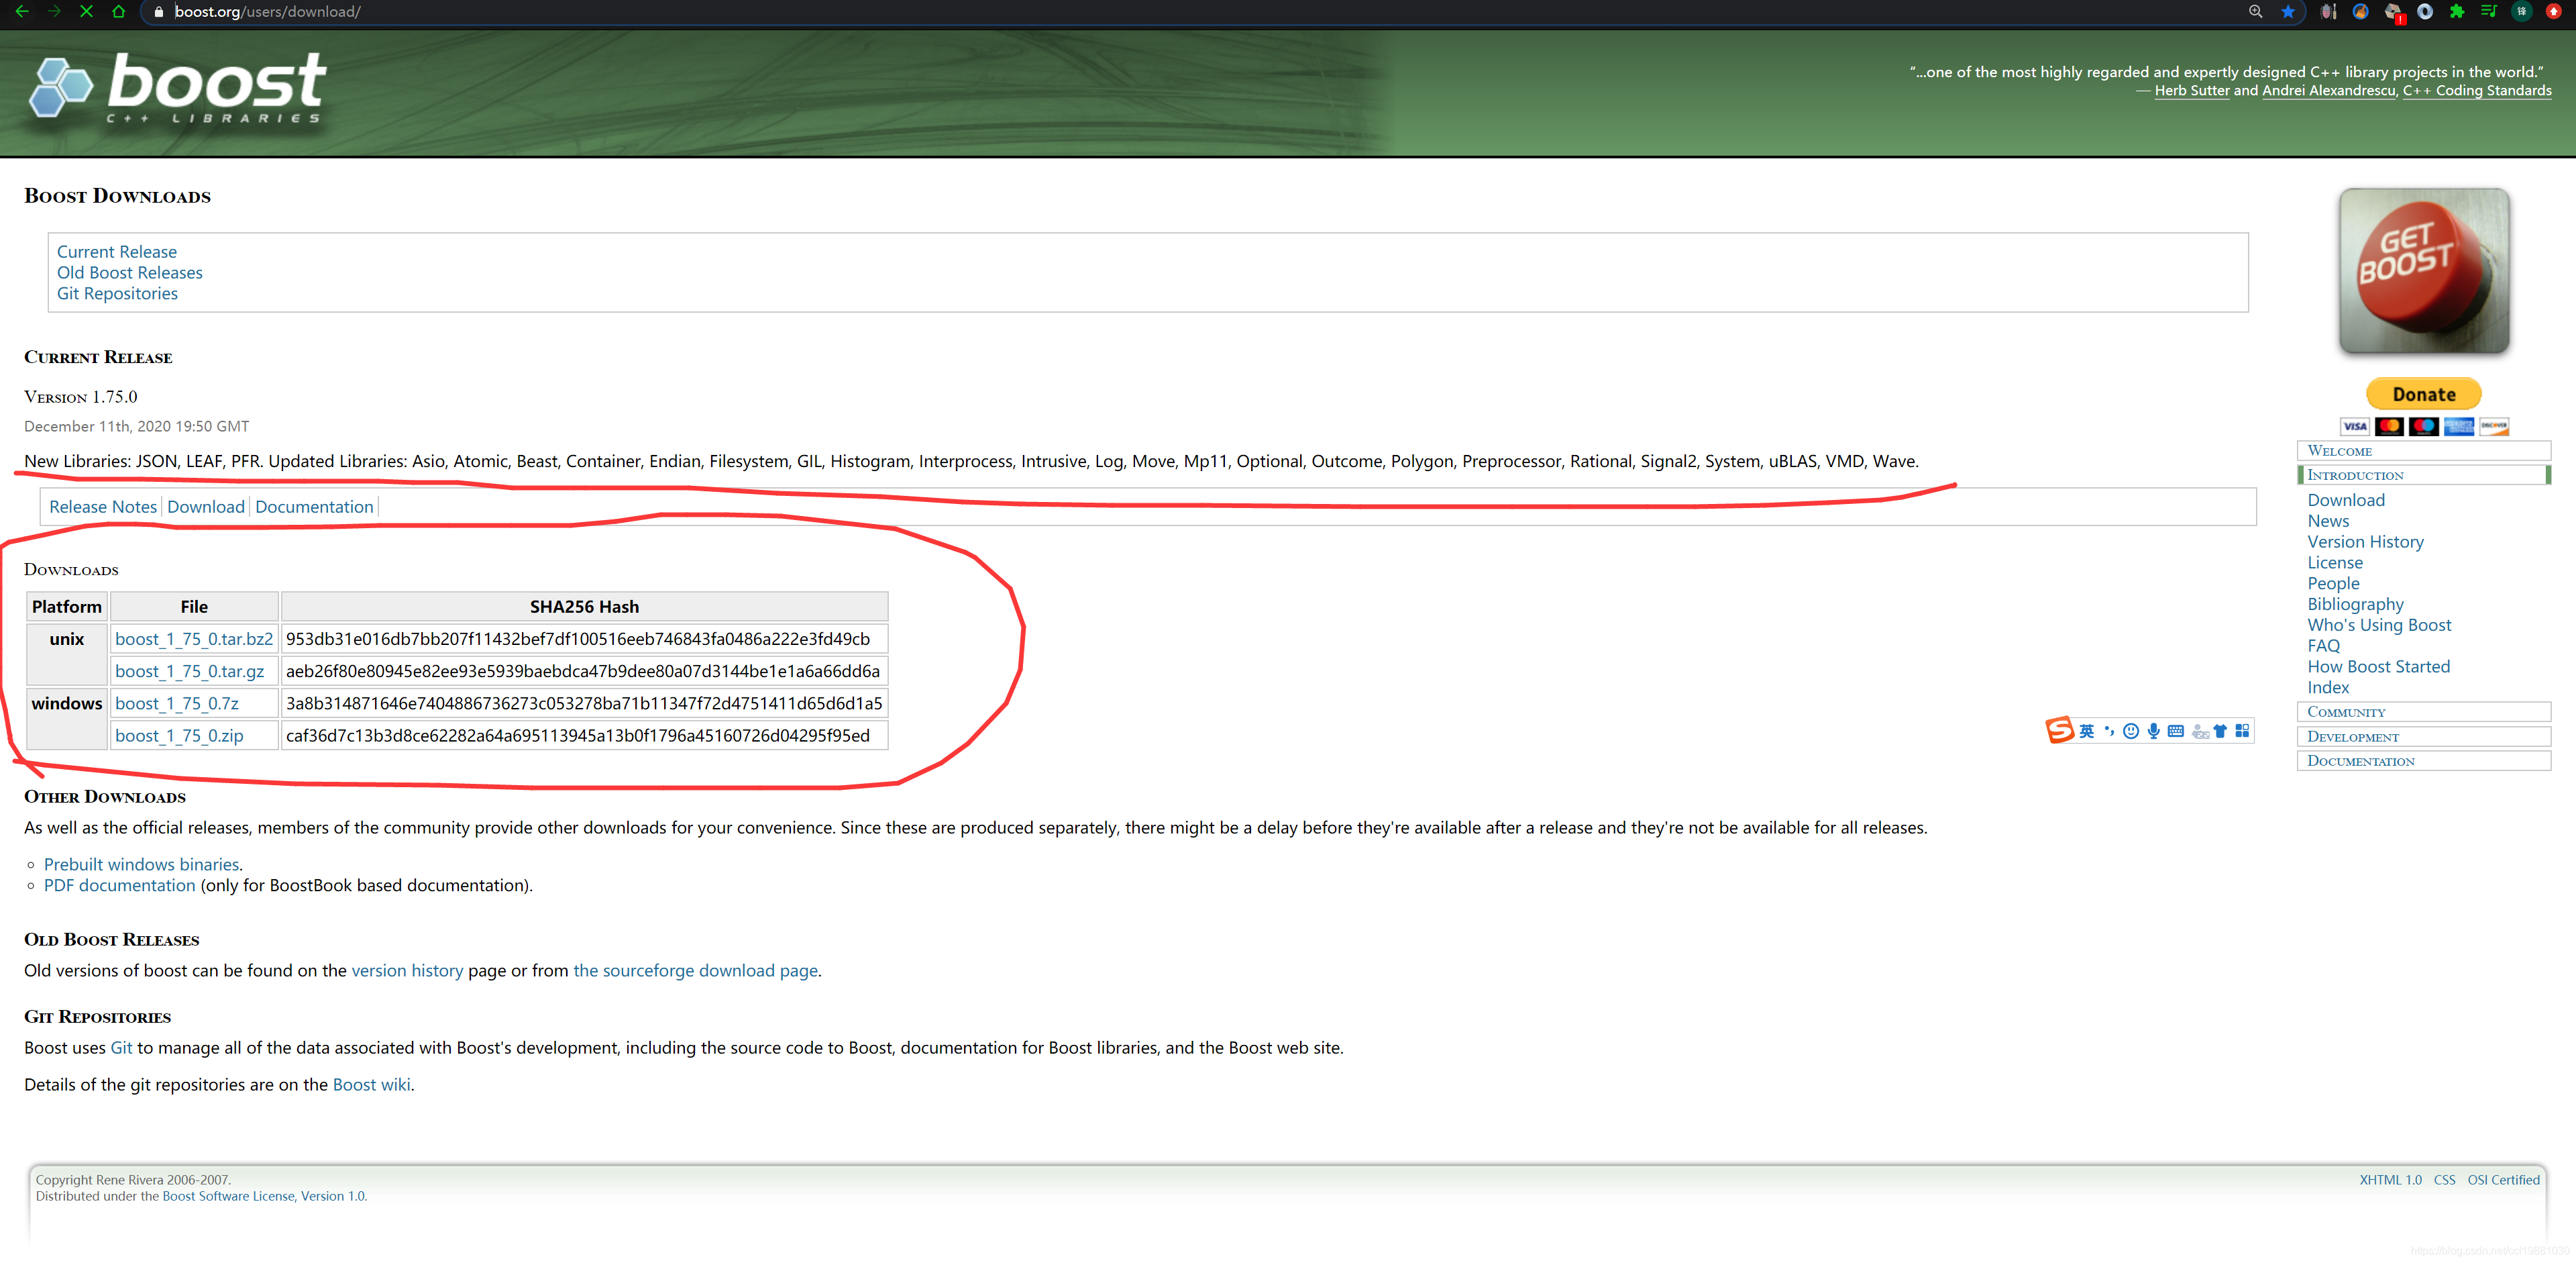2576x1263 pixels.
Task: Download boost_1_75_0.tar.bz2 file
Action: (194, 639)
